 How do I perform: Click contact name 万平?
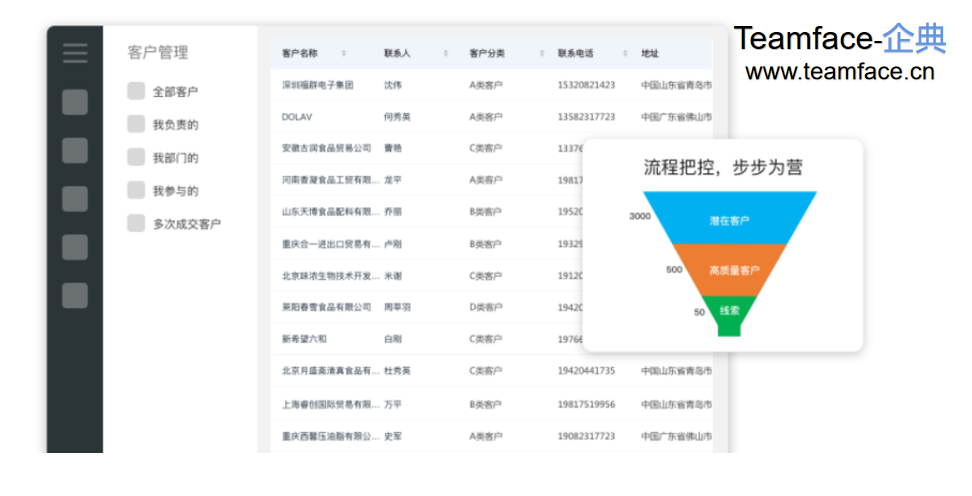tap(393, 404)
